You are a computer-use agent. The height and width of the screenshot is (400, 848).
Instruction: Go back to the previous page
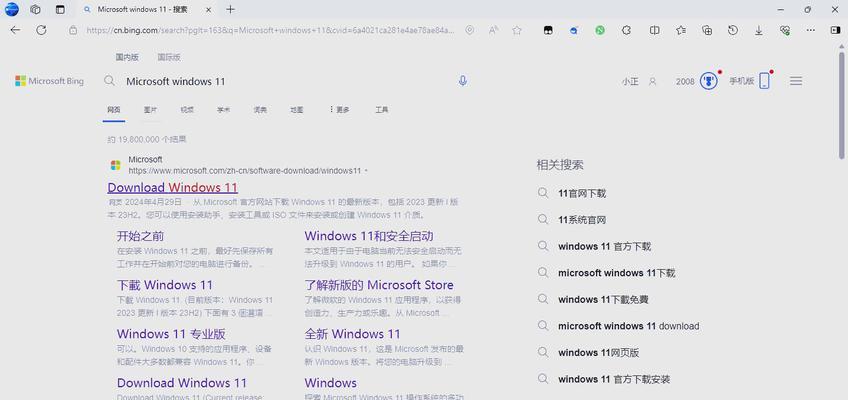(x=15, y=30)
